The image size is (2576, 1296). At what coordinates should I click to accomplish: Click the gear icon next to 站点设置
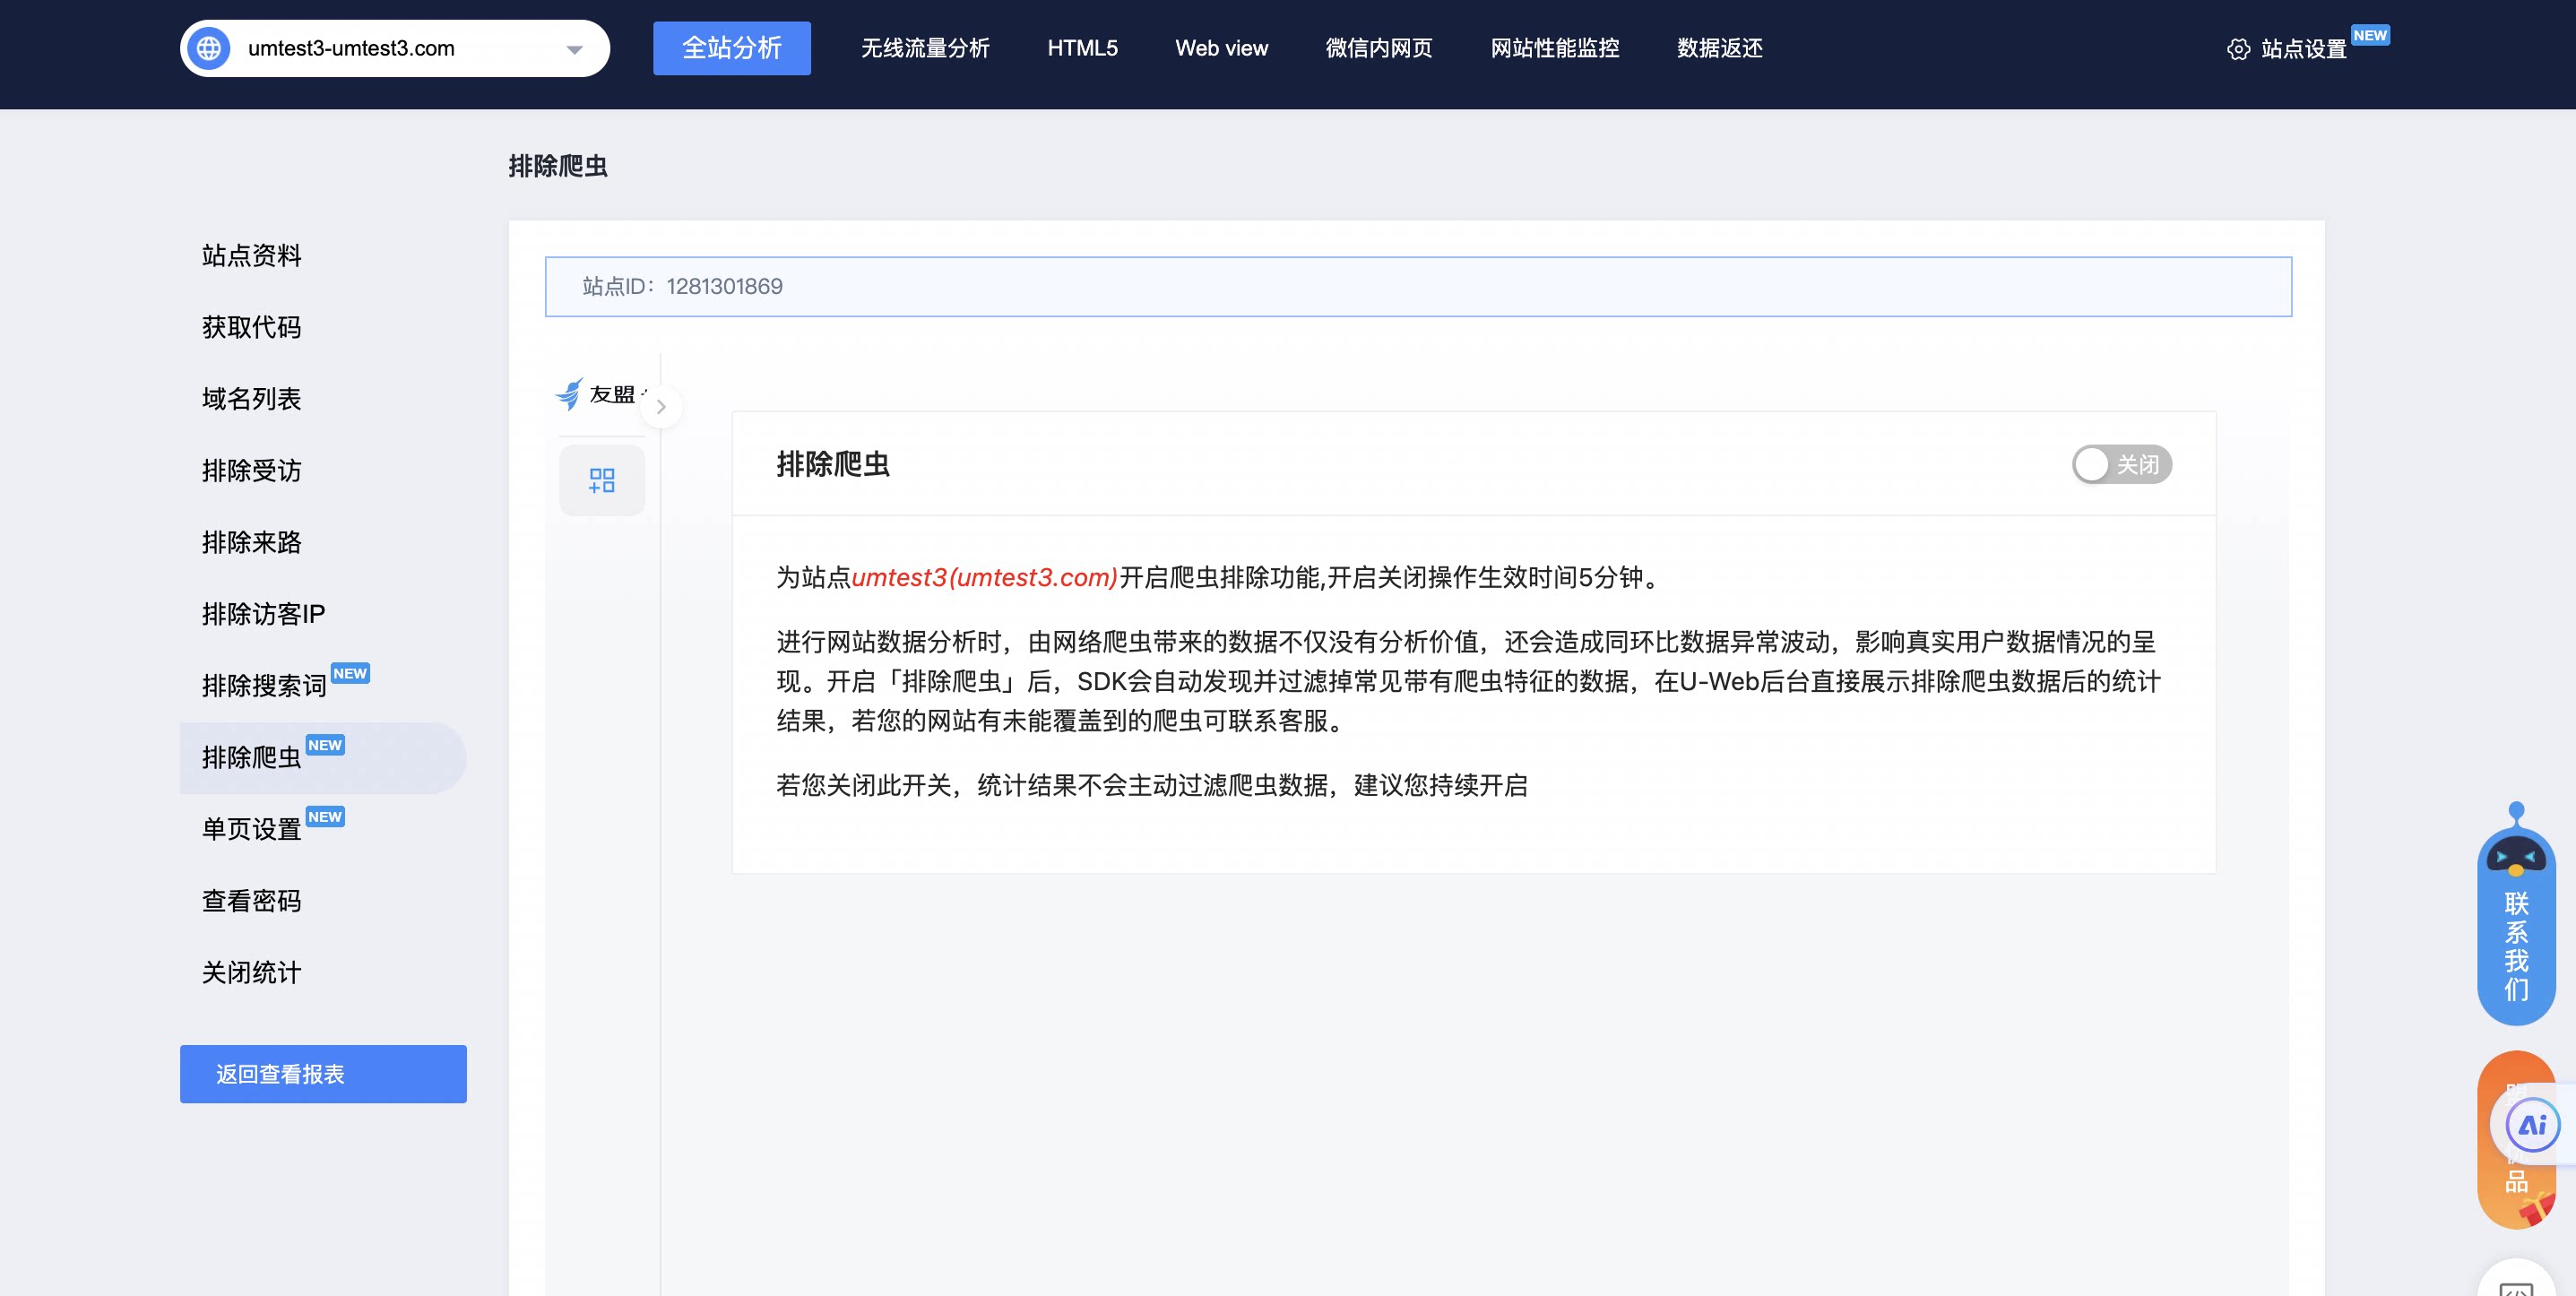tap(2238, 49)
